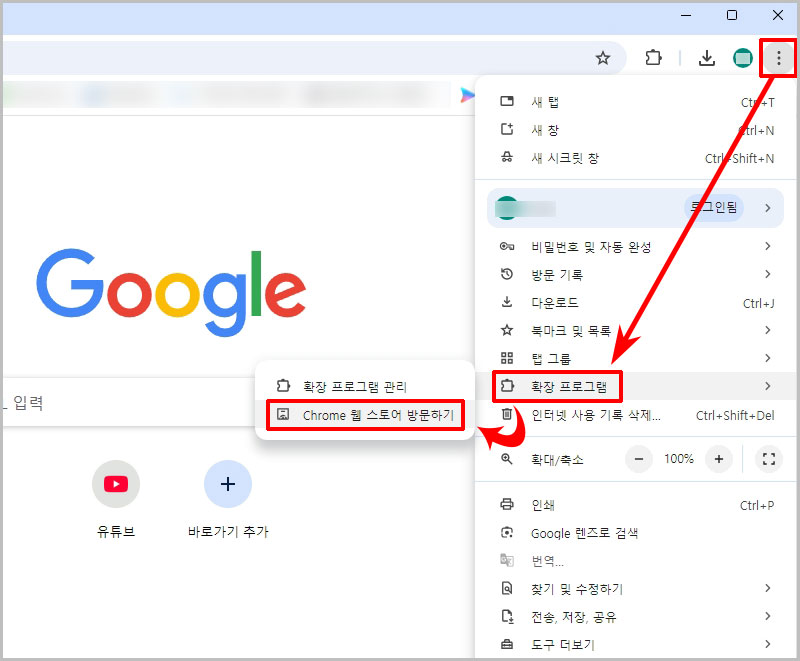This screenshot has width=800, height=661.
Task: Open the Extensions puzzle piece icon
Action: coord(653,57)
